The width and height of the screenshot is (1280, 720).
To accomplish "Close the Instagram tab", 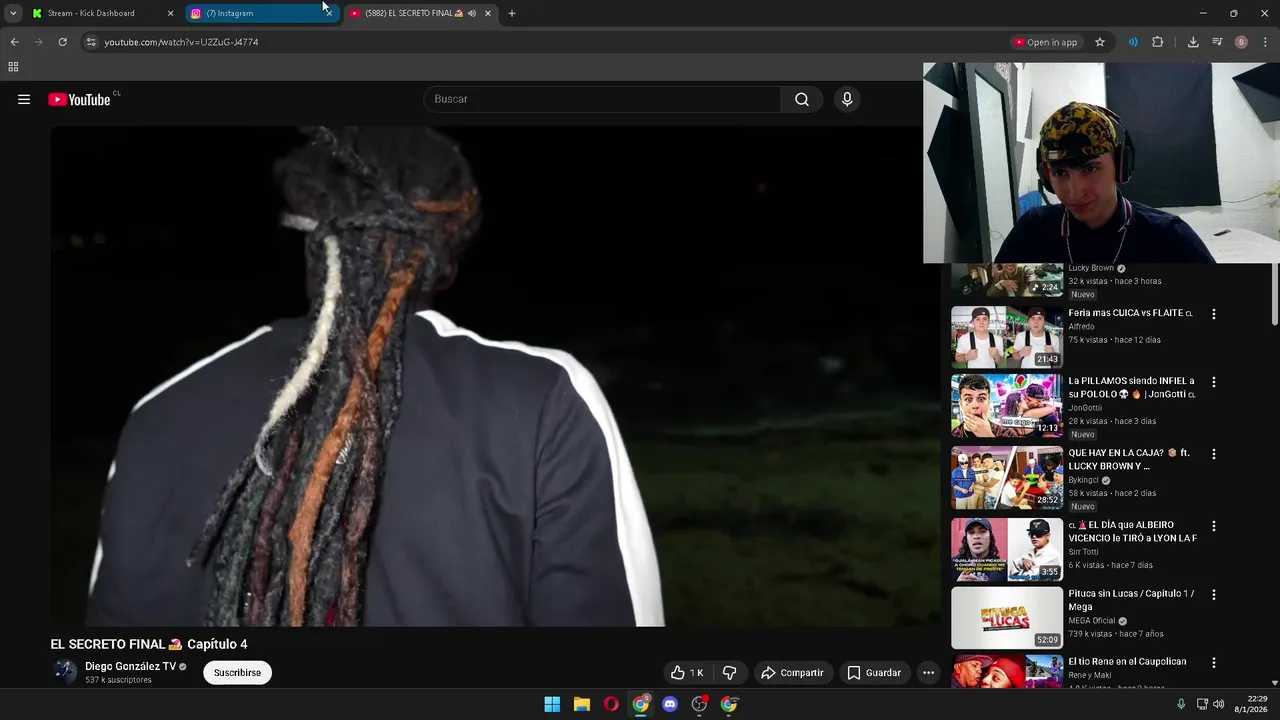I will 329,13.
